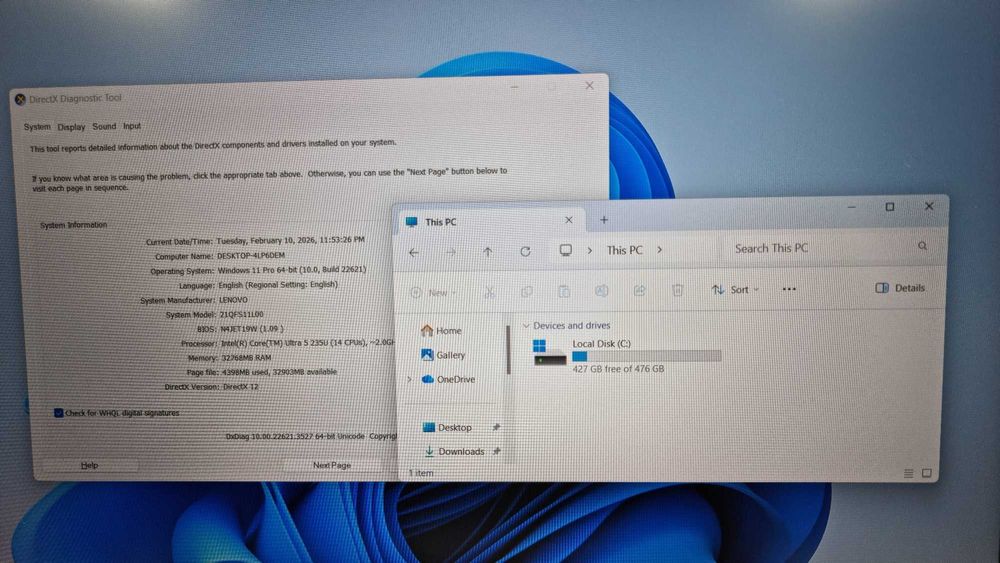The image size is (1000, 563).
Task: Click chevron after This PC in address bar
Action: (659, 249)
